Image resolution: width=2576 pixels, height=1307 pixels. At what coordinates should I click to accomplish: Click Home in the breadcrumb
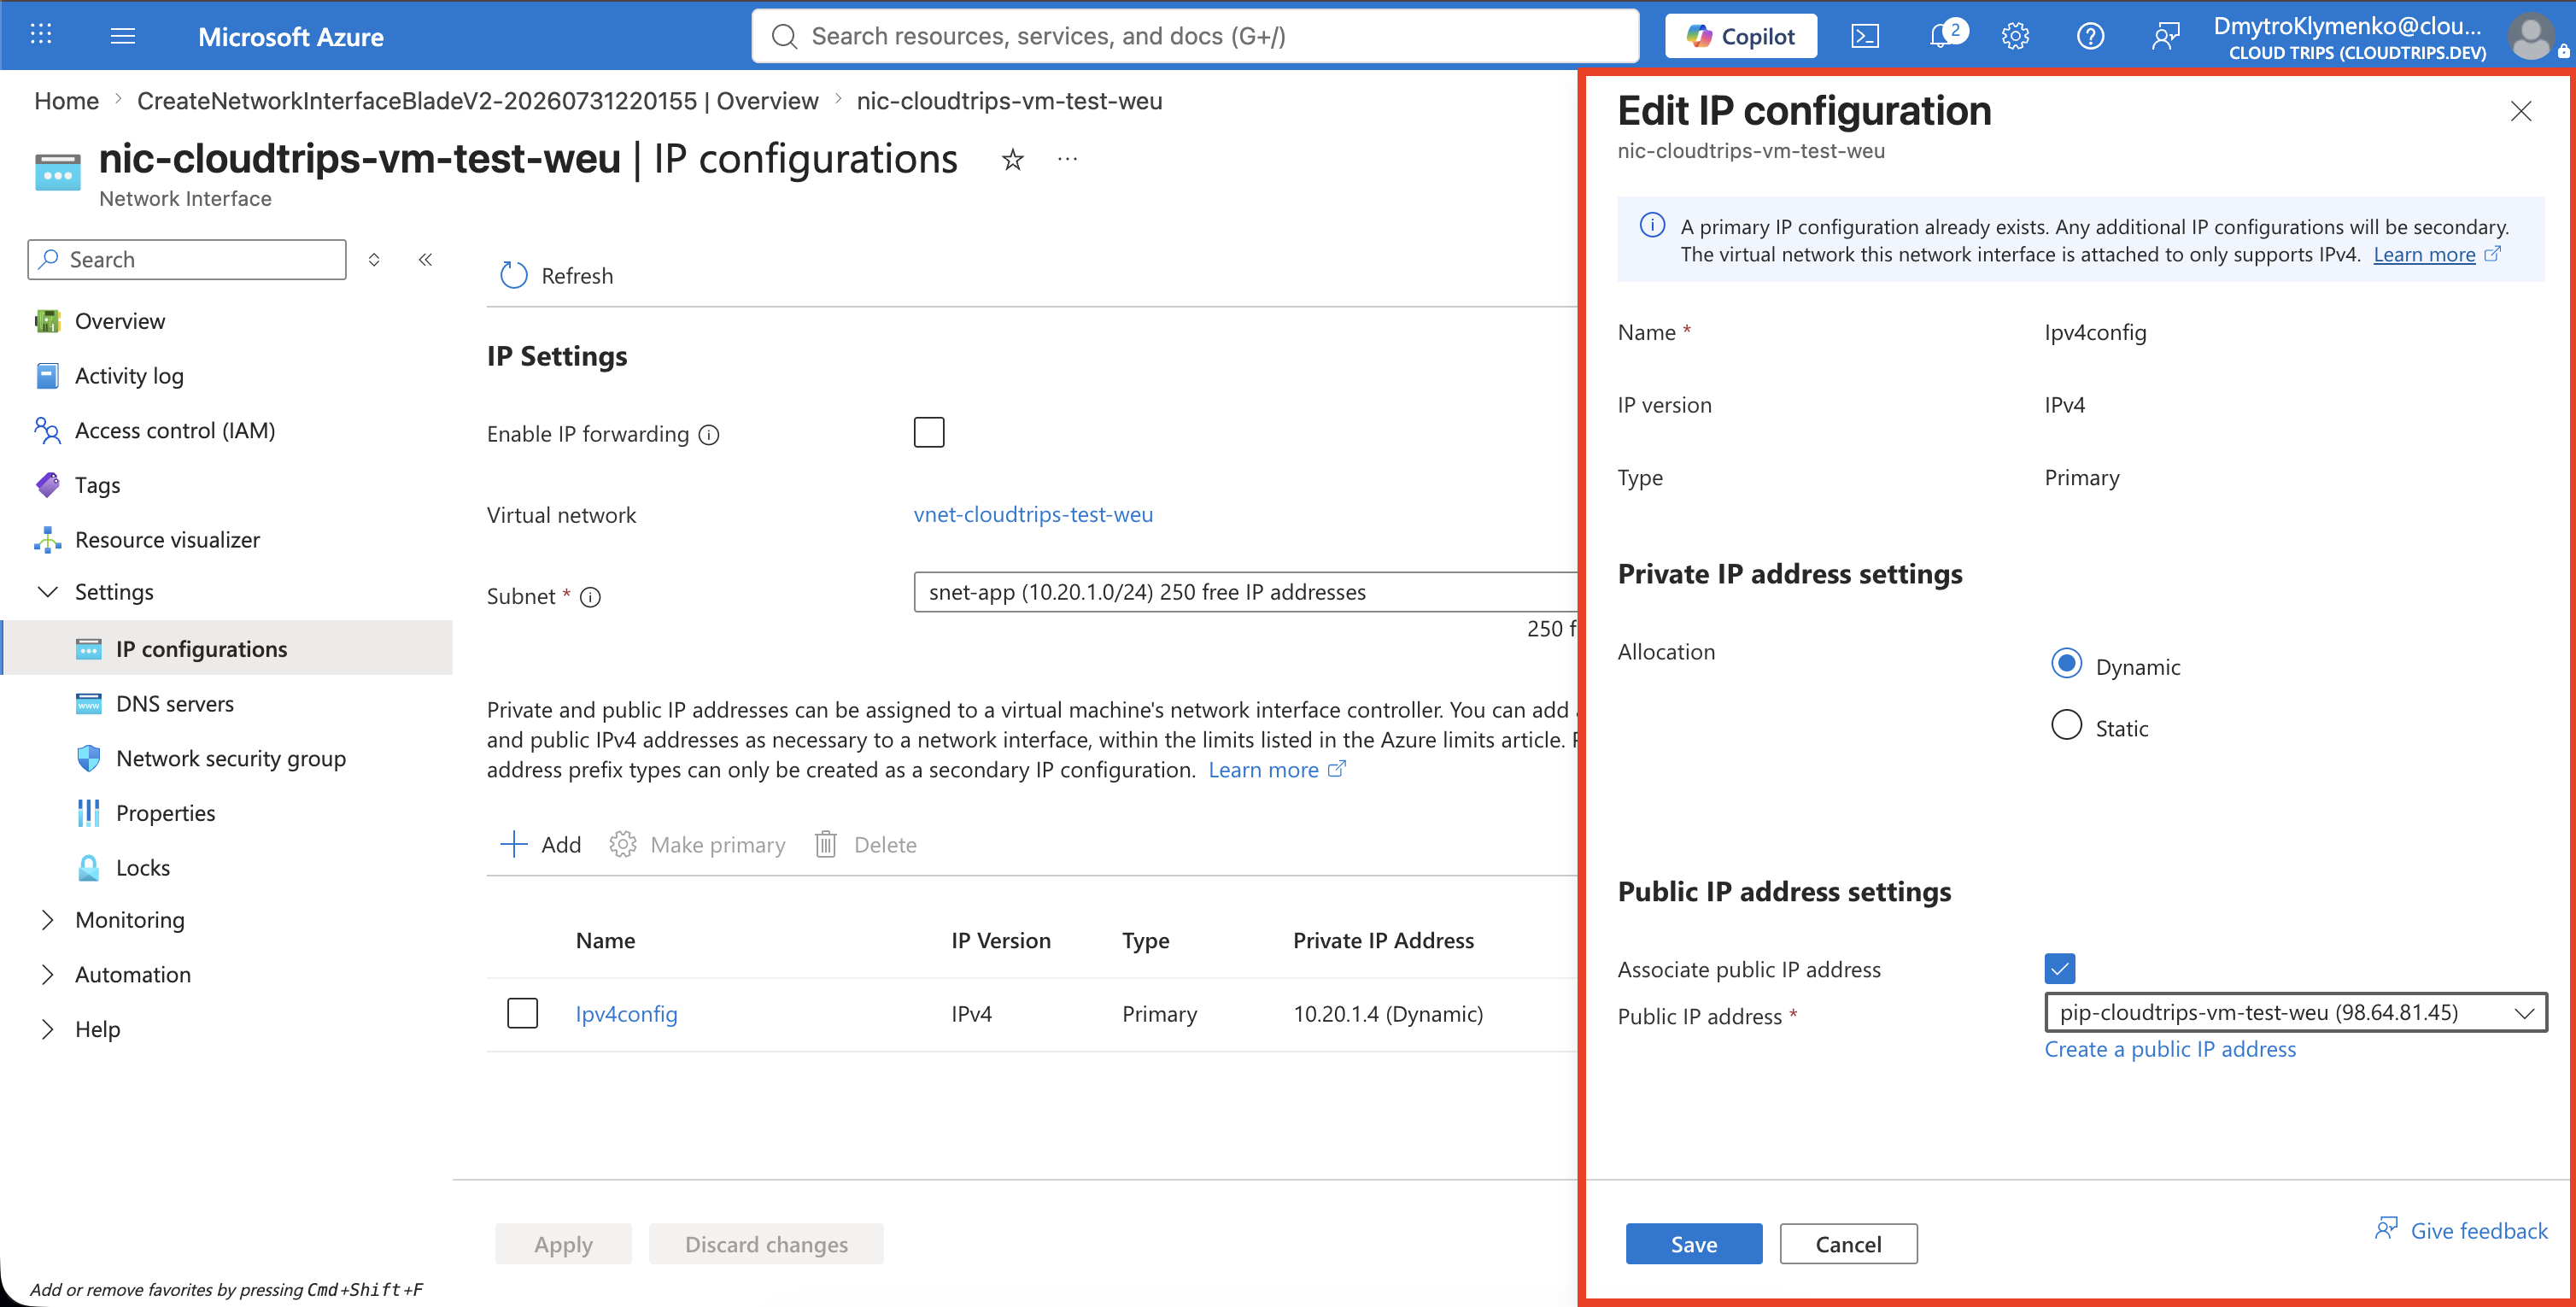tap(66, 101)
